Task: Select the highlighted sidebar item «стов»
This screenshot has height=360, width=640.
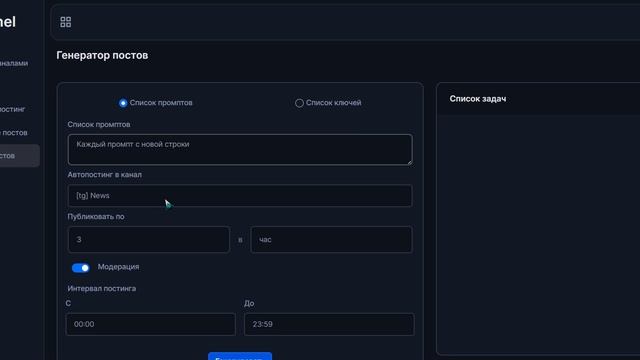Action: (20, 156)
